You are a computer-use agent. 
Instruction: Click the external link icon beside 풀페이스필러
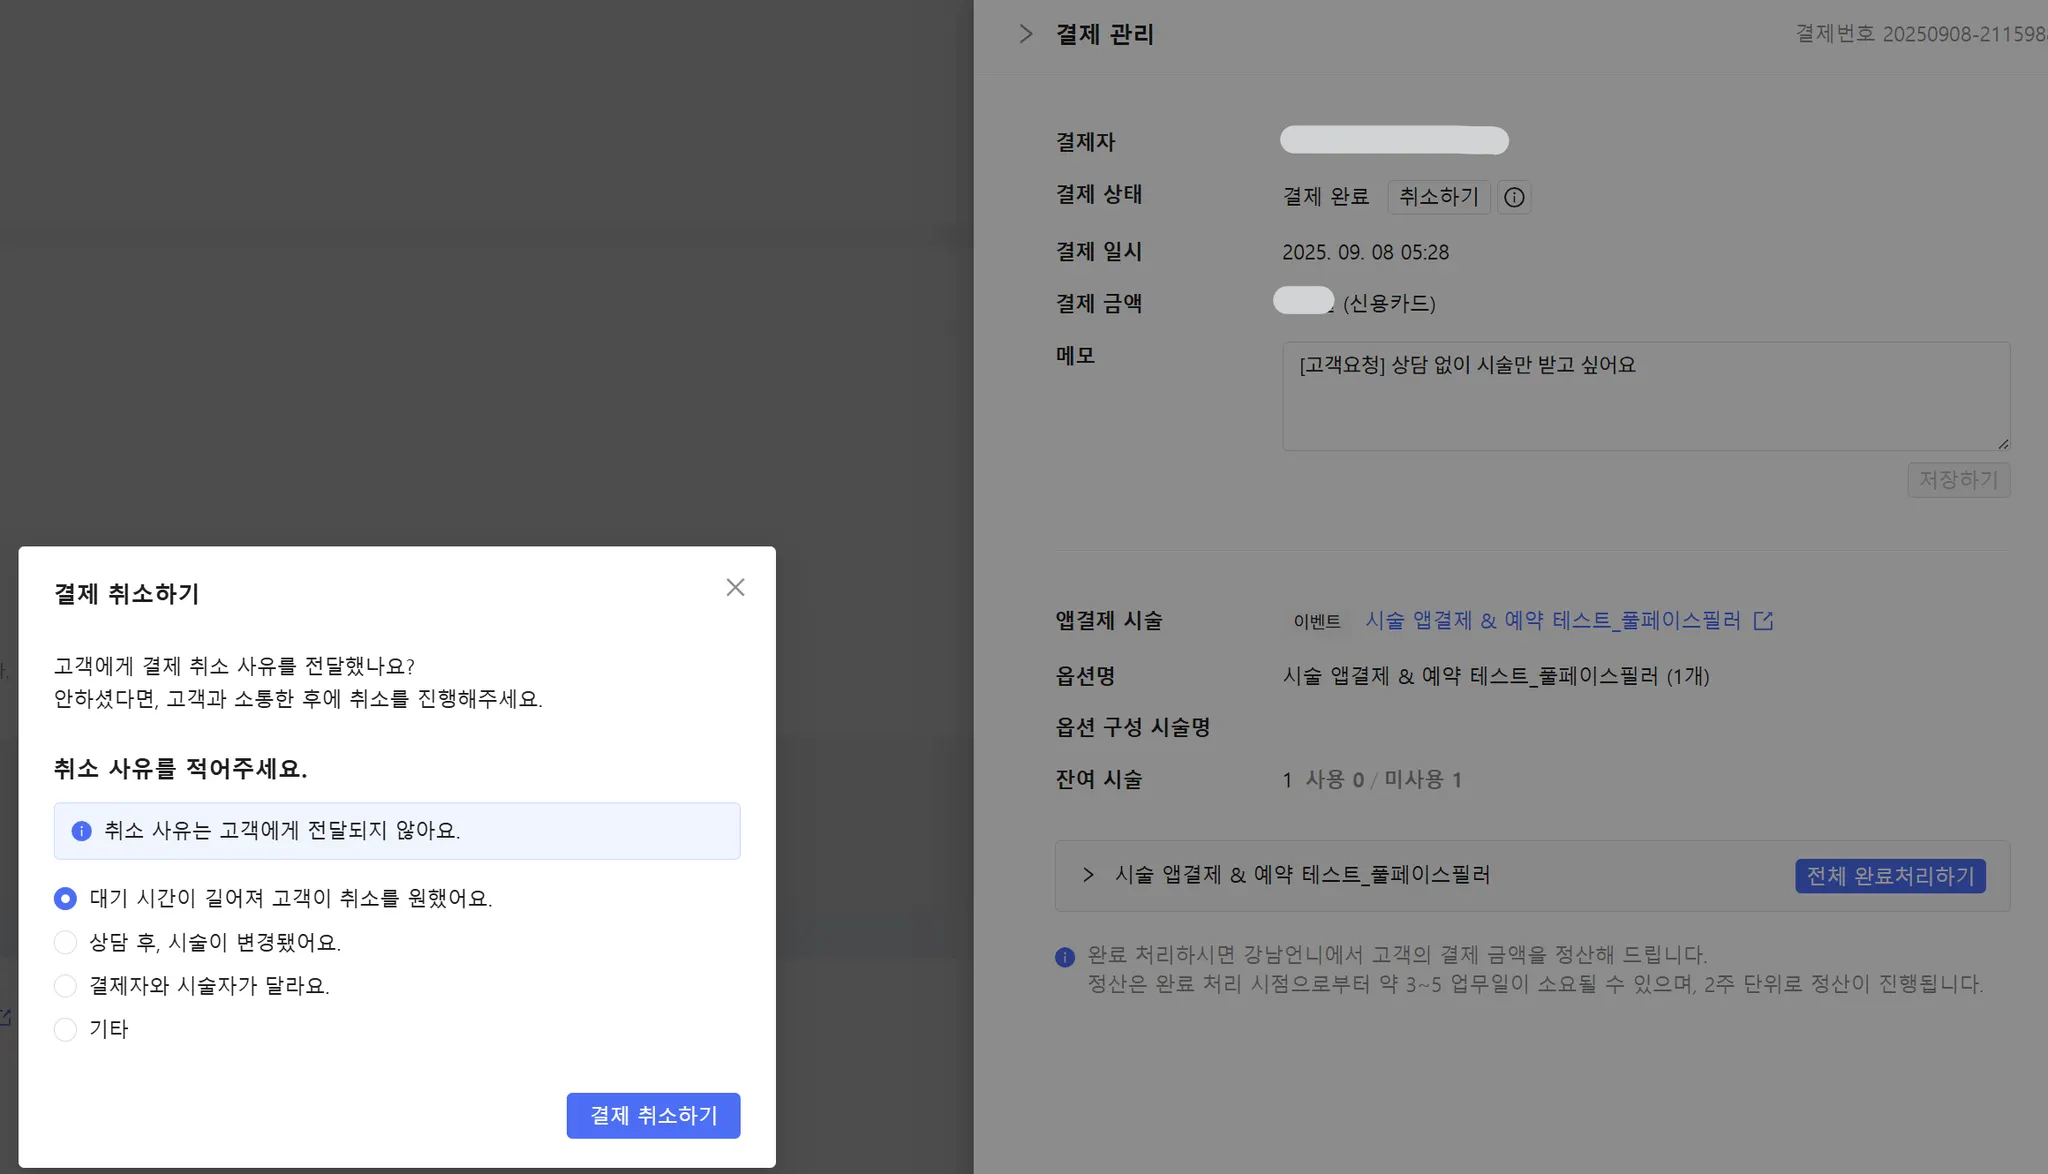tap(1763, 621)
